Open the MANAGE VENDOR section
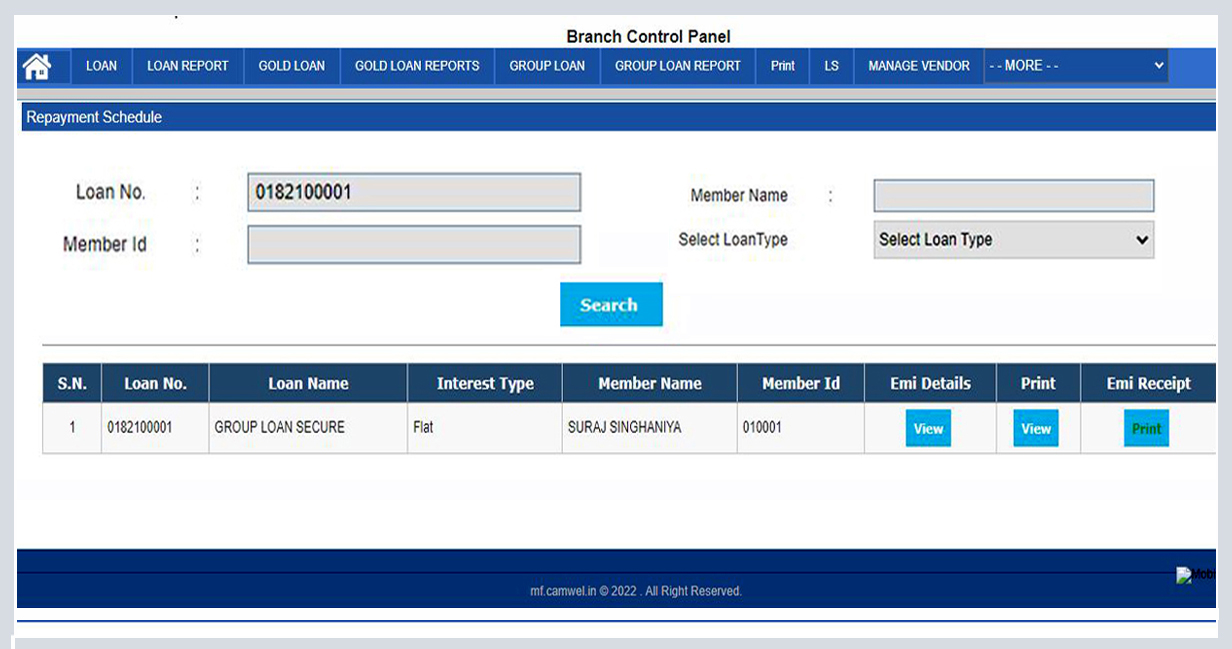Viewport: 1232px width, 649px height. coord(917,65)
